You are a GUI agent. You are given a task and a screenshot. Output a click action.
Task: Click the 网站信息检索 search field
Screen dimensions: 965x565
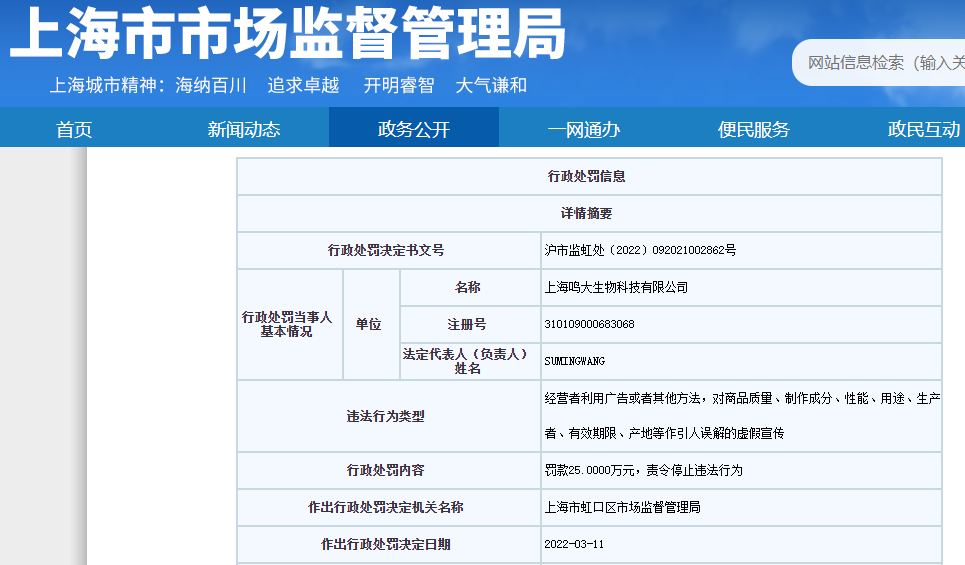click(x=880, y=63)
